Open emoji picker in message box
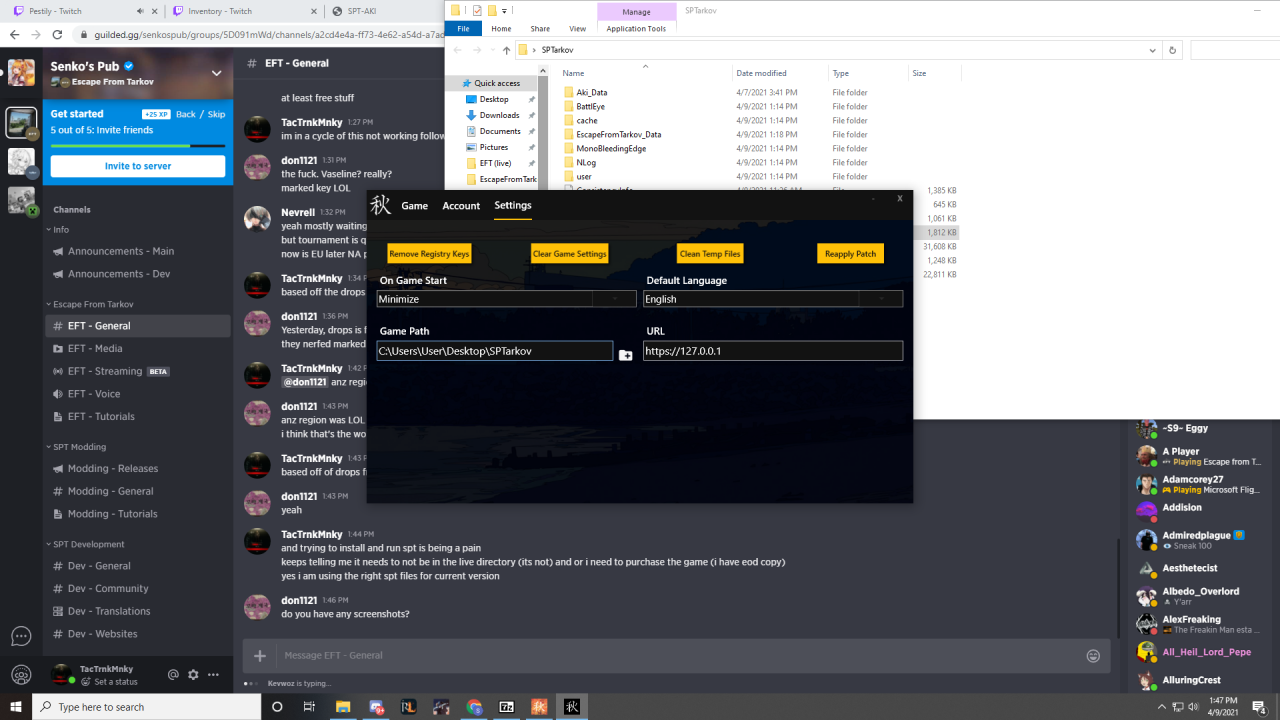The height and width of the screenshot is (720, 1280). click(1093, 656)
